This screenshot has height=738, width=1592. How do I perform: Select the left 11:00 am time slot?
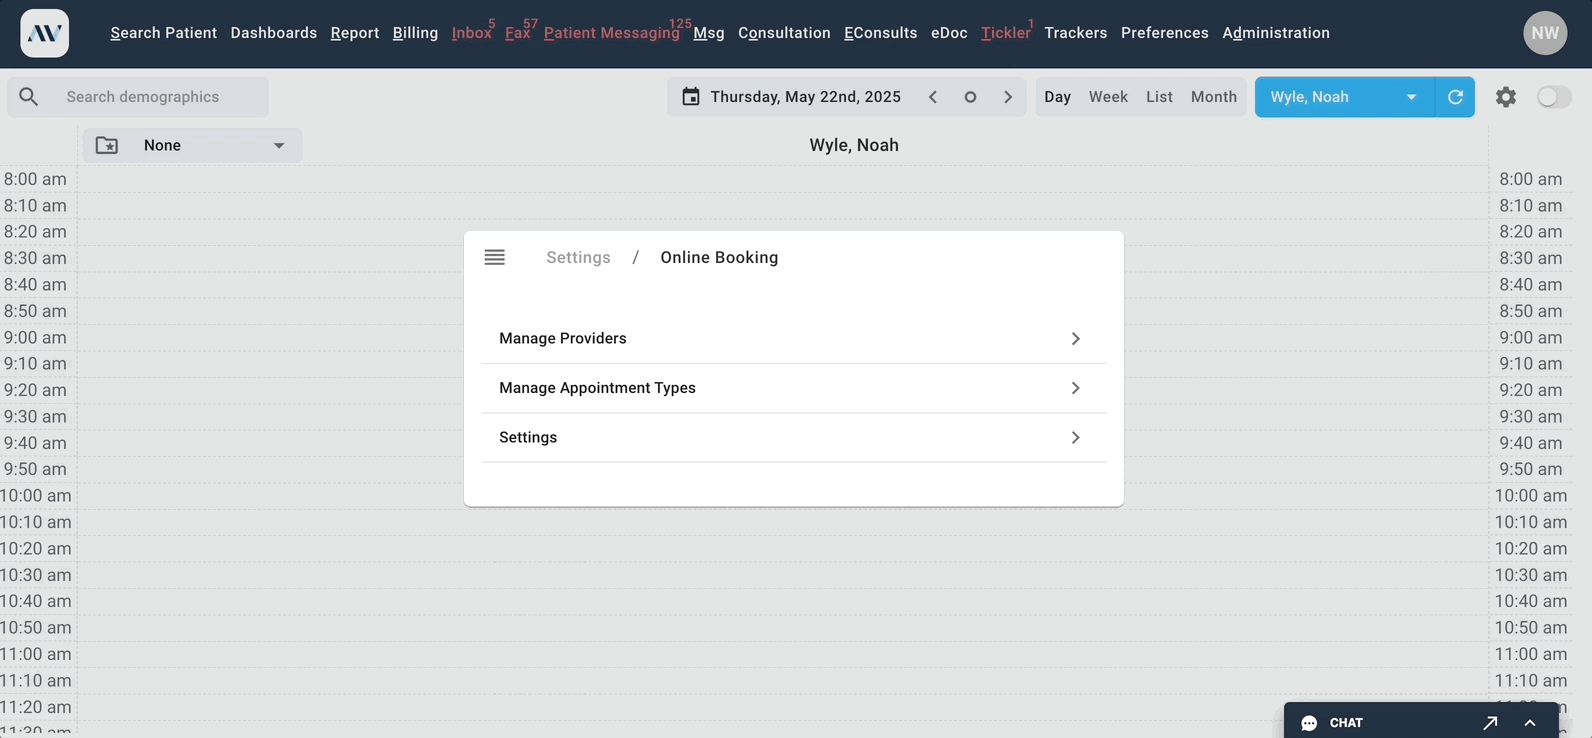click(x=35, y=654)
